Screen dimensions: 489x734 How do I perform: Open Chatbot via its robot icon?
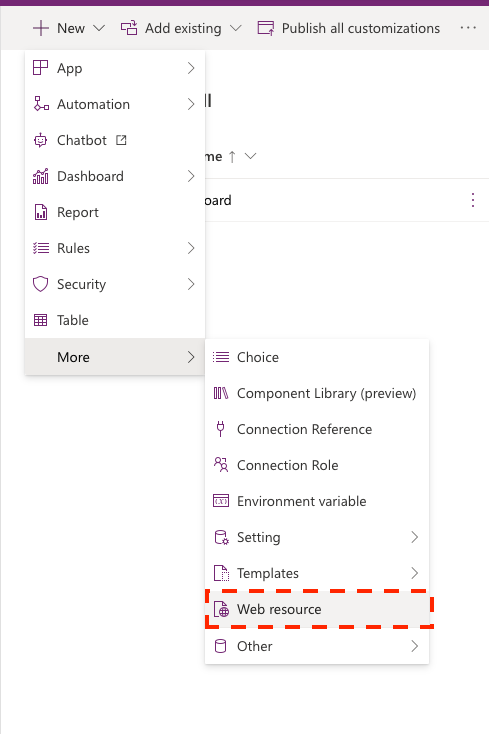[x=40, y=140]
